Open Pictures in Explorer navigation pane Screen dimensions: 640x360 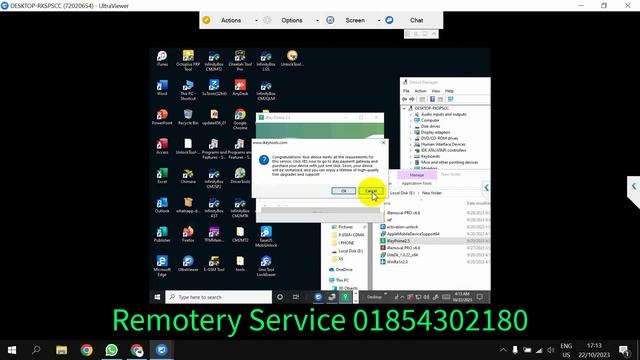coord(342,227)
